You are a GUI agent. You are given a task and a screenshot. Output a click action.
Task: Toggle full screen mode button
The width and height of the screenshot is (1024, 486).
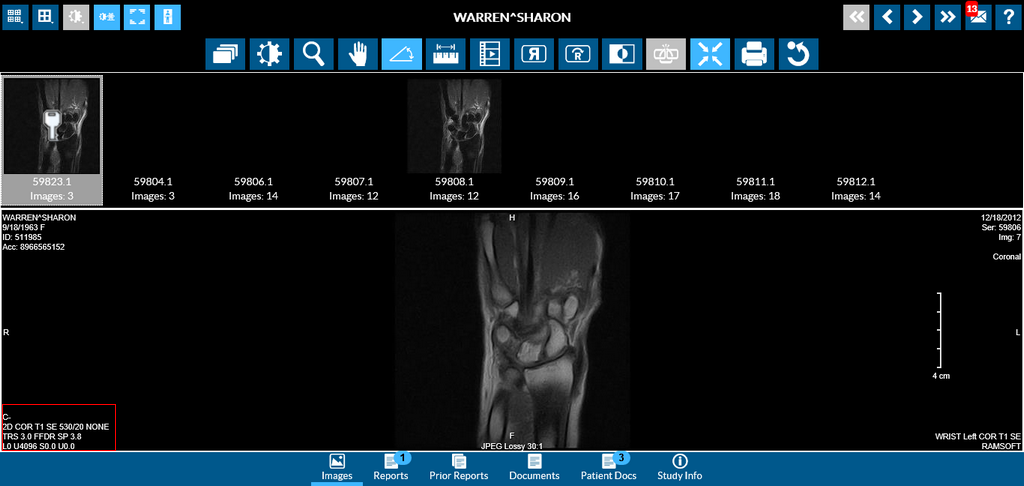coord(137,17)
